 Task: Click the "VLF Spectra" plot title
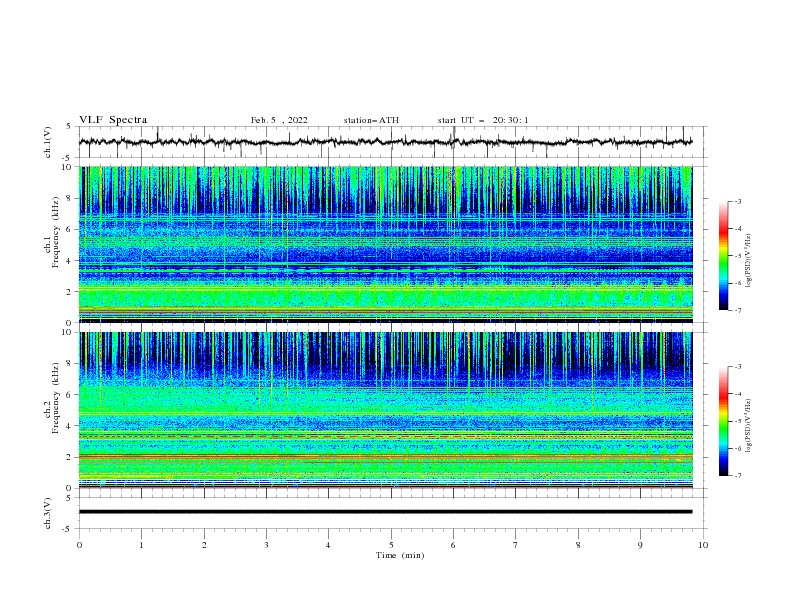[113, 120]
